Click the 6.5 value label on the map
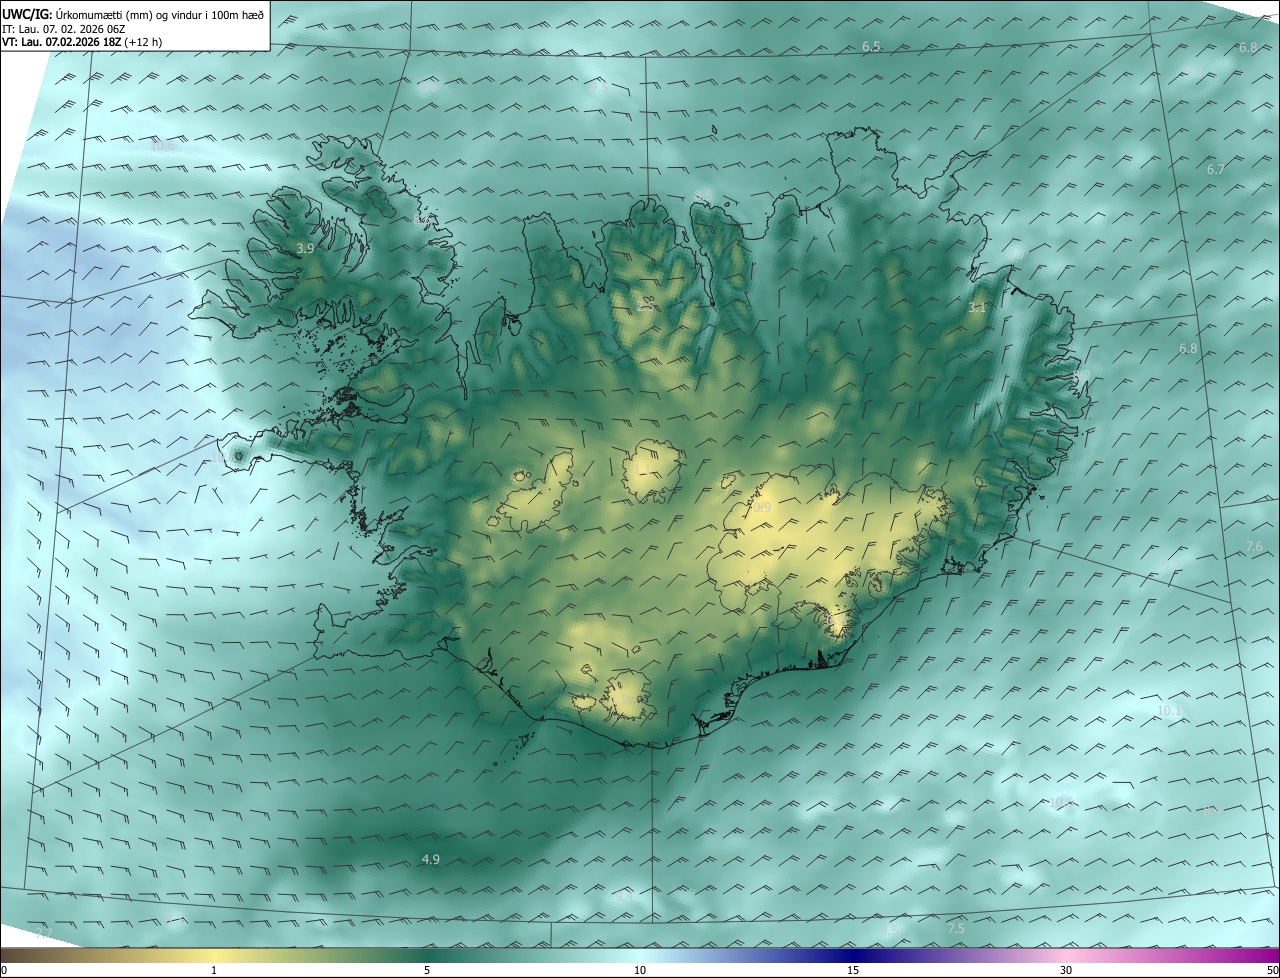Viewport: 1280px width, 978px height. (x=871, y=47)
